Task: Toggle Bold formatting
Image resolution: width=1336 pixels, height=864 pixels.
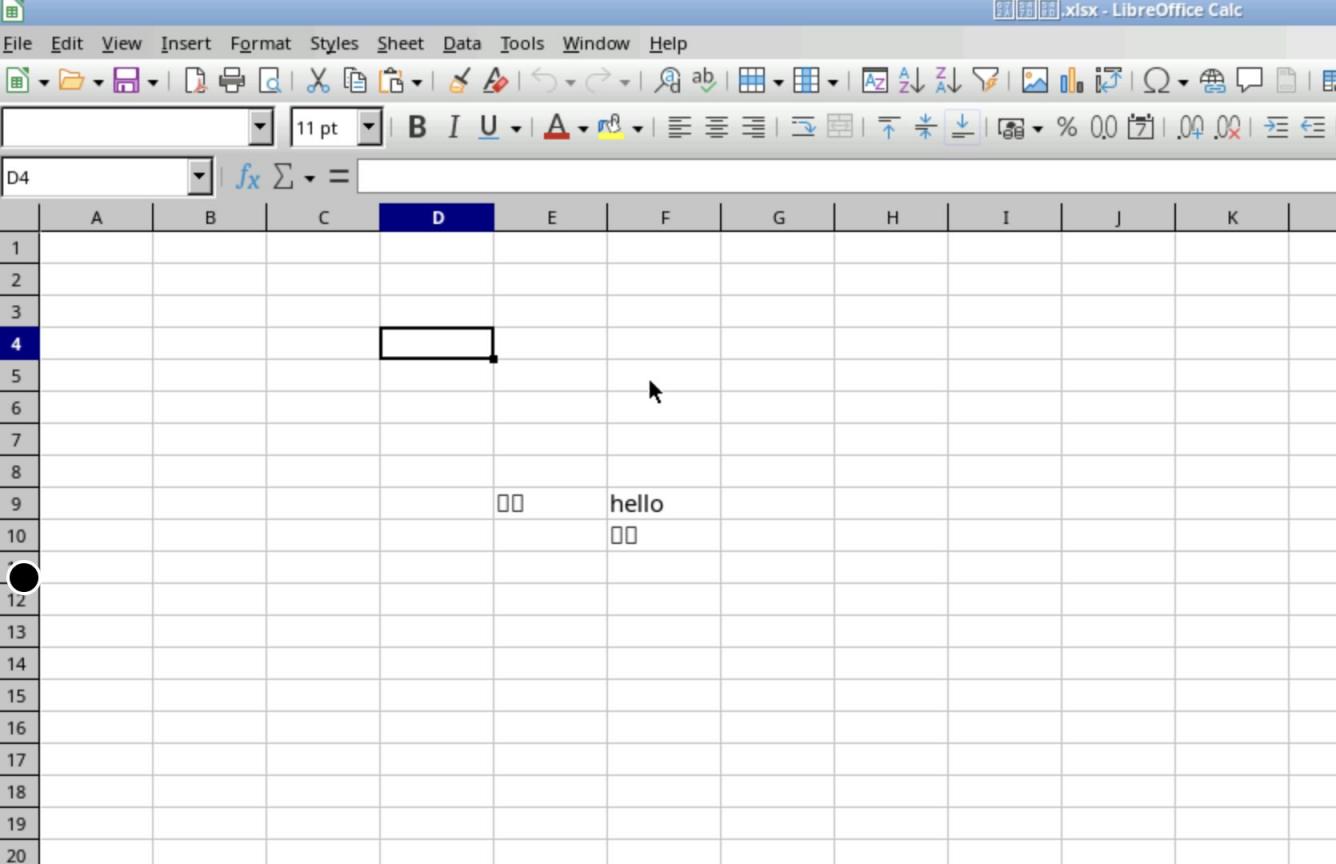Action: tap(417, 128)
